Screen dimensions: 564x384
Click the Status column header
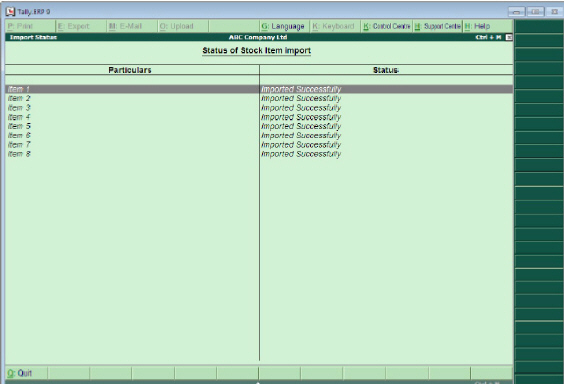(x=386, y=70)
